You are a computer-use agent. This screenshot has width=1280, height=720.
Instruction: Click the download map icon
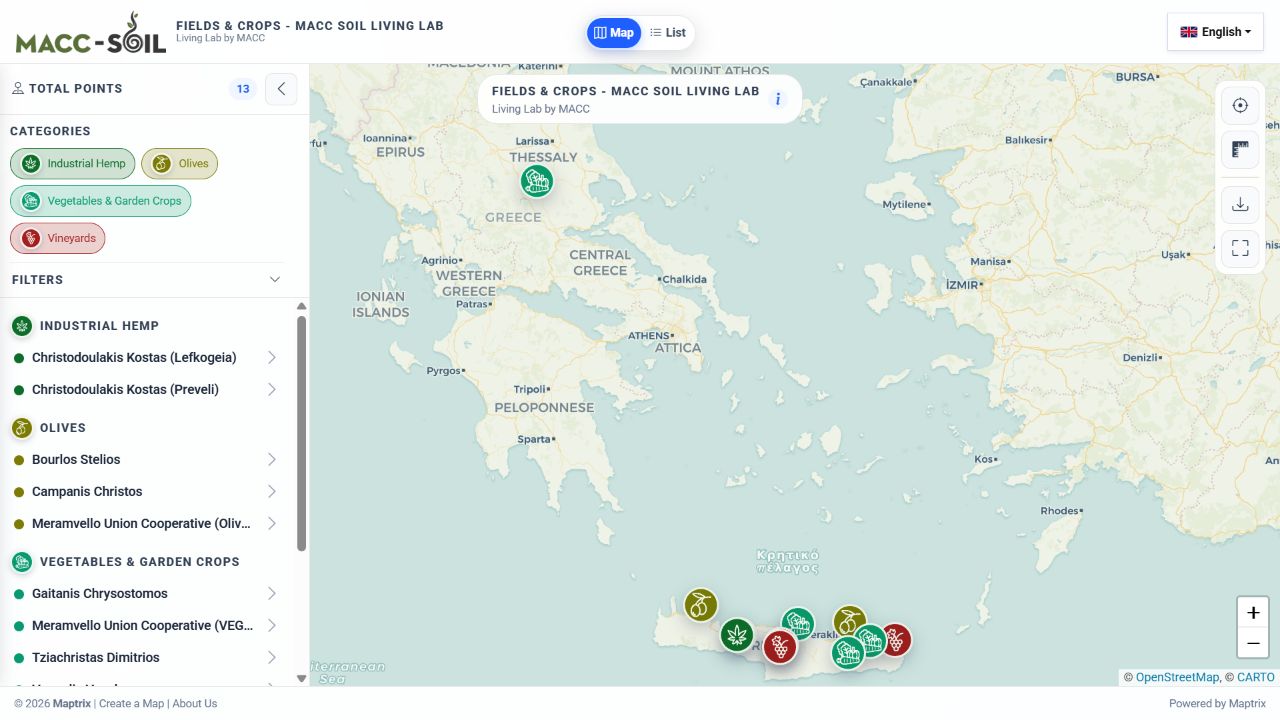coord(1240,204)
